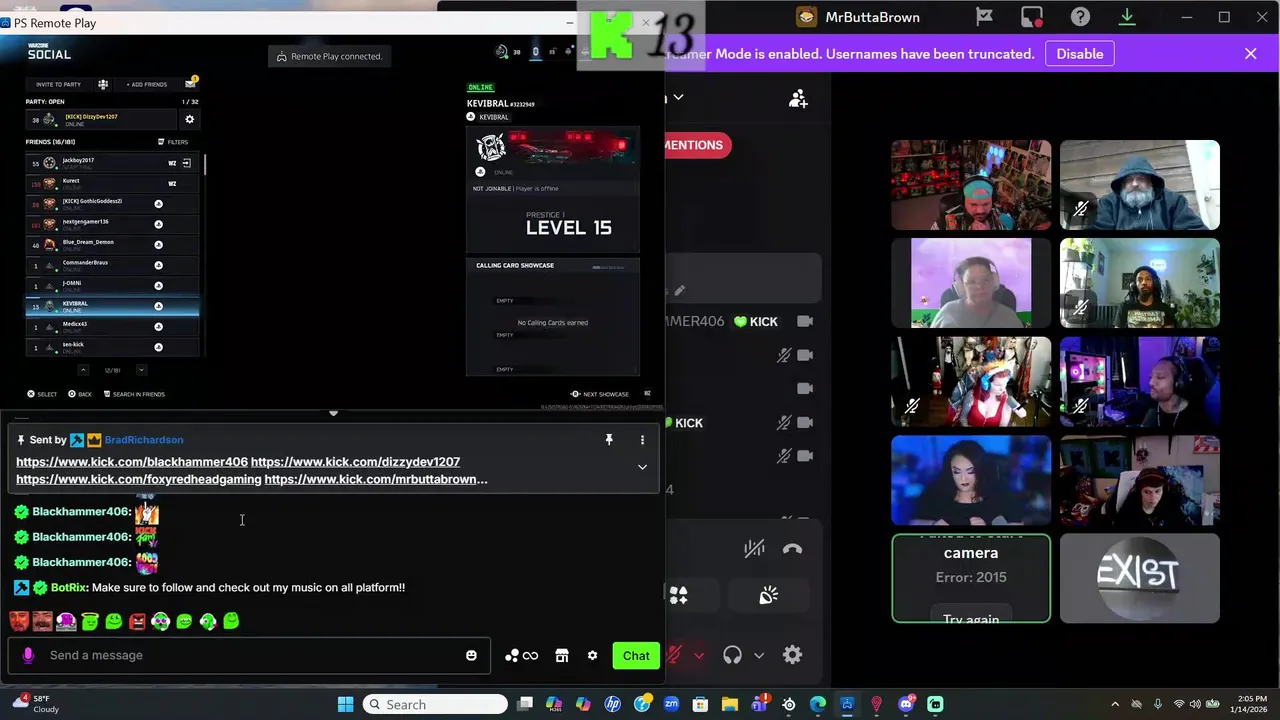
Task: Open the emoji picker in chat input
Action: (x=471, y=656)
